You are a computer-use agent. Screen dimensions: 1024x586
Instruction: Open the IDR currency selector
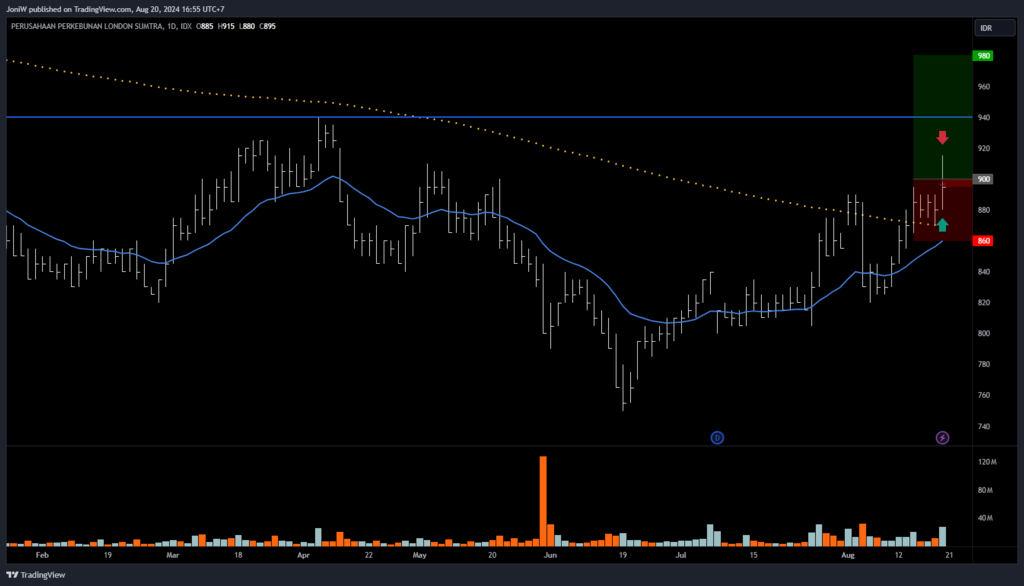tap(984, 27)
